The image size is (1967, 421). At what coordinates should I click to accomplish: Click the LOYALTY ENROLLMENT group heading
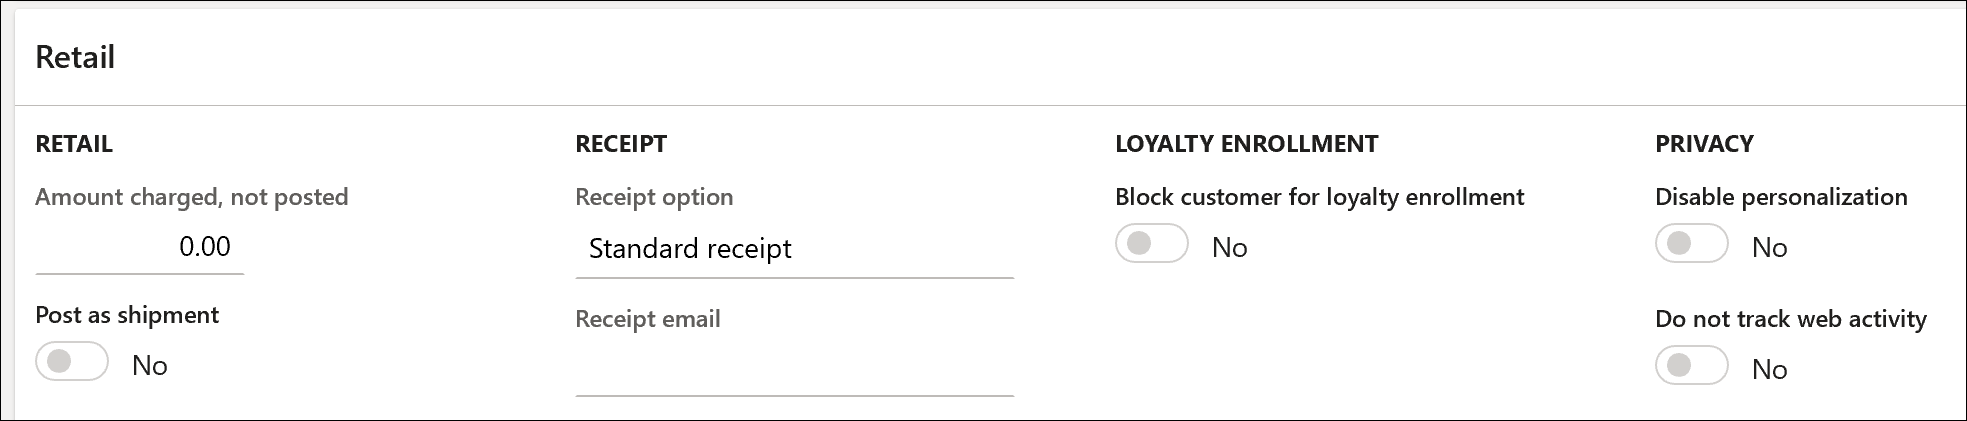tap(1246, 144)
